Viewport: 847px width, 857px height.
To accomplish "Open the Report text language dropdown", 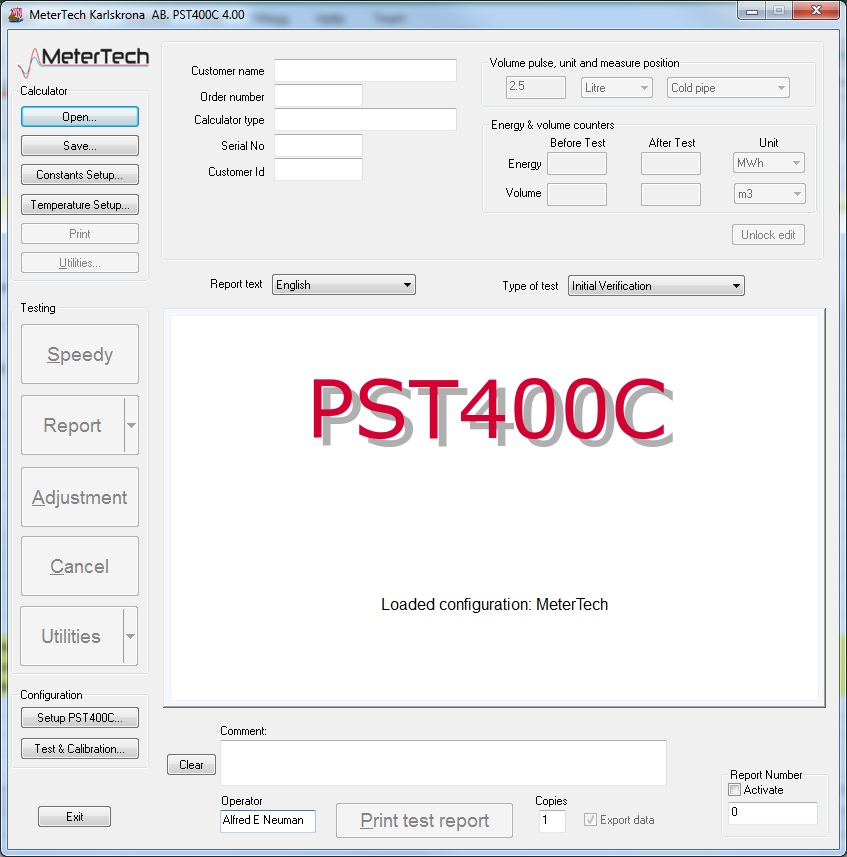I will tap(344, 285).
